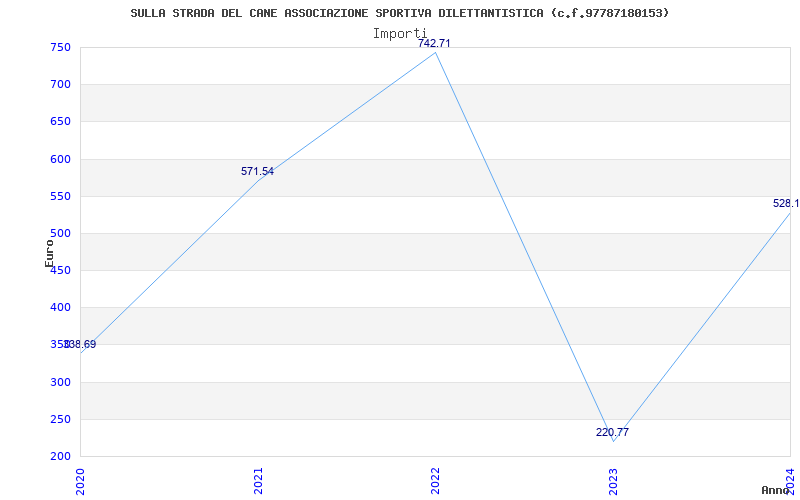Click the 300 y-axis tick
This screenshot has height=500, width=800.
pos(60,382)
